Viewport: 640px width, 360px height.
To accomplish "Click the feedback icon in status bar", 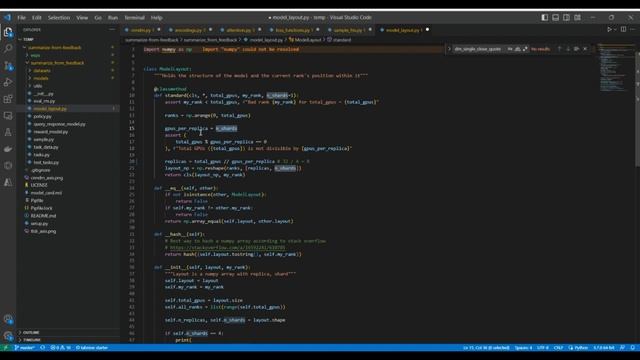I will 622,348.
